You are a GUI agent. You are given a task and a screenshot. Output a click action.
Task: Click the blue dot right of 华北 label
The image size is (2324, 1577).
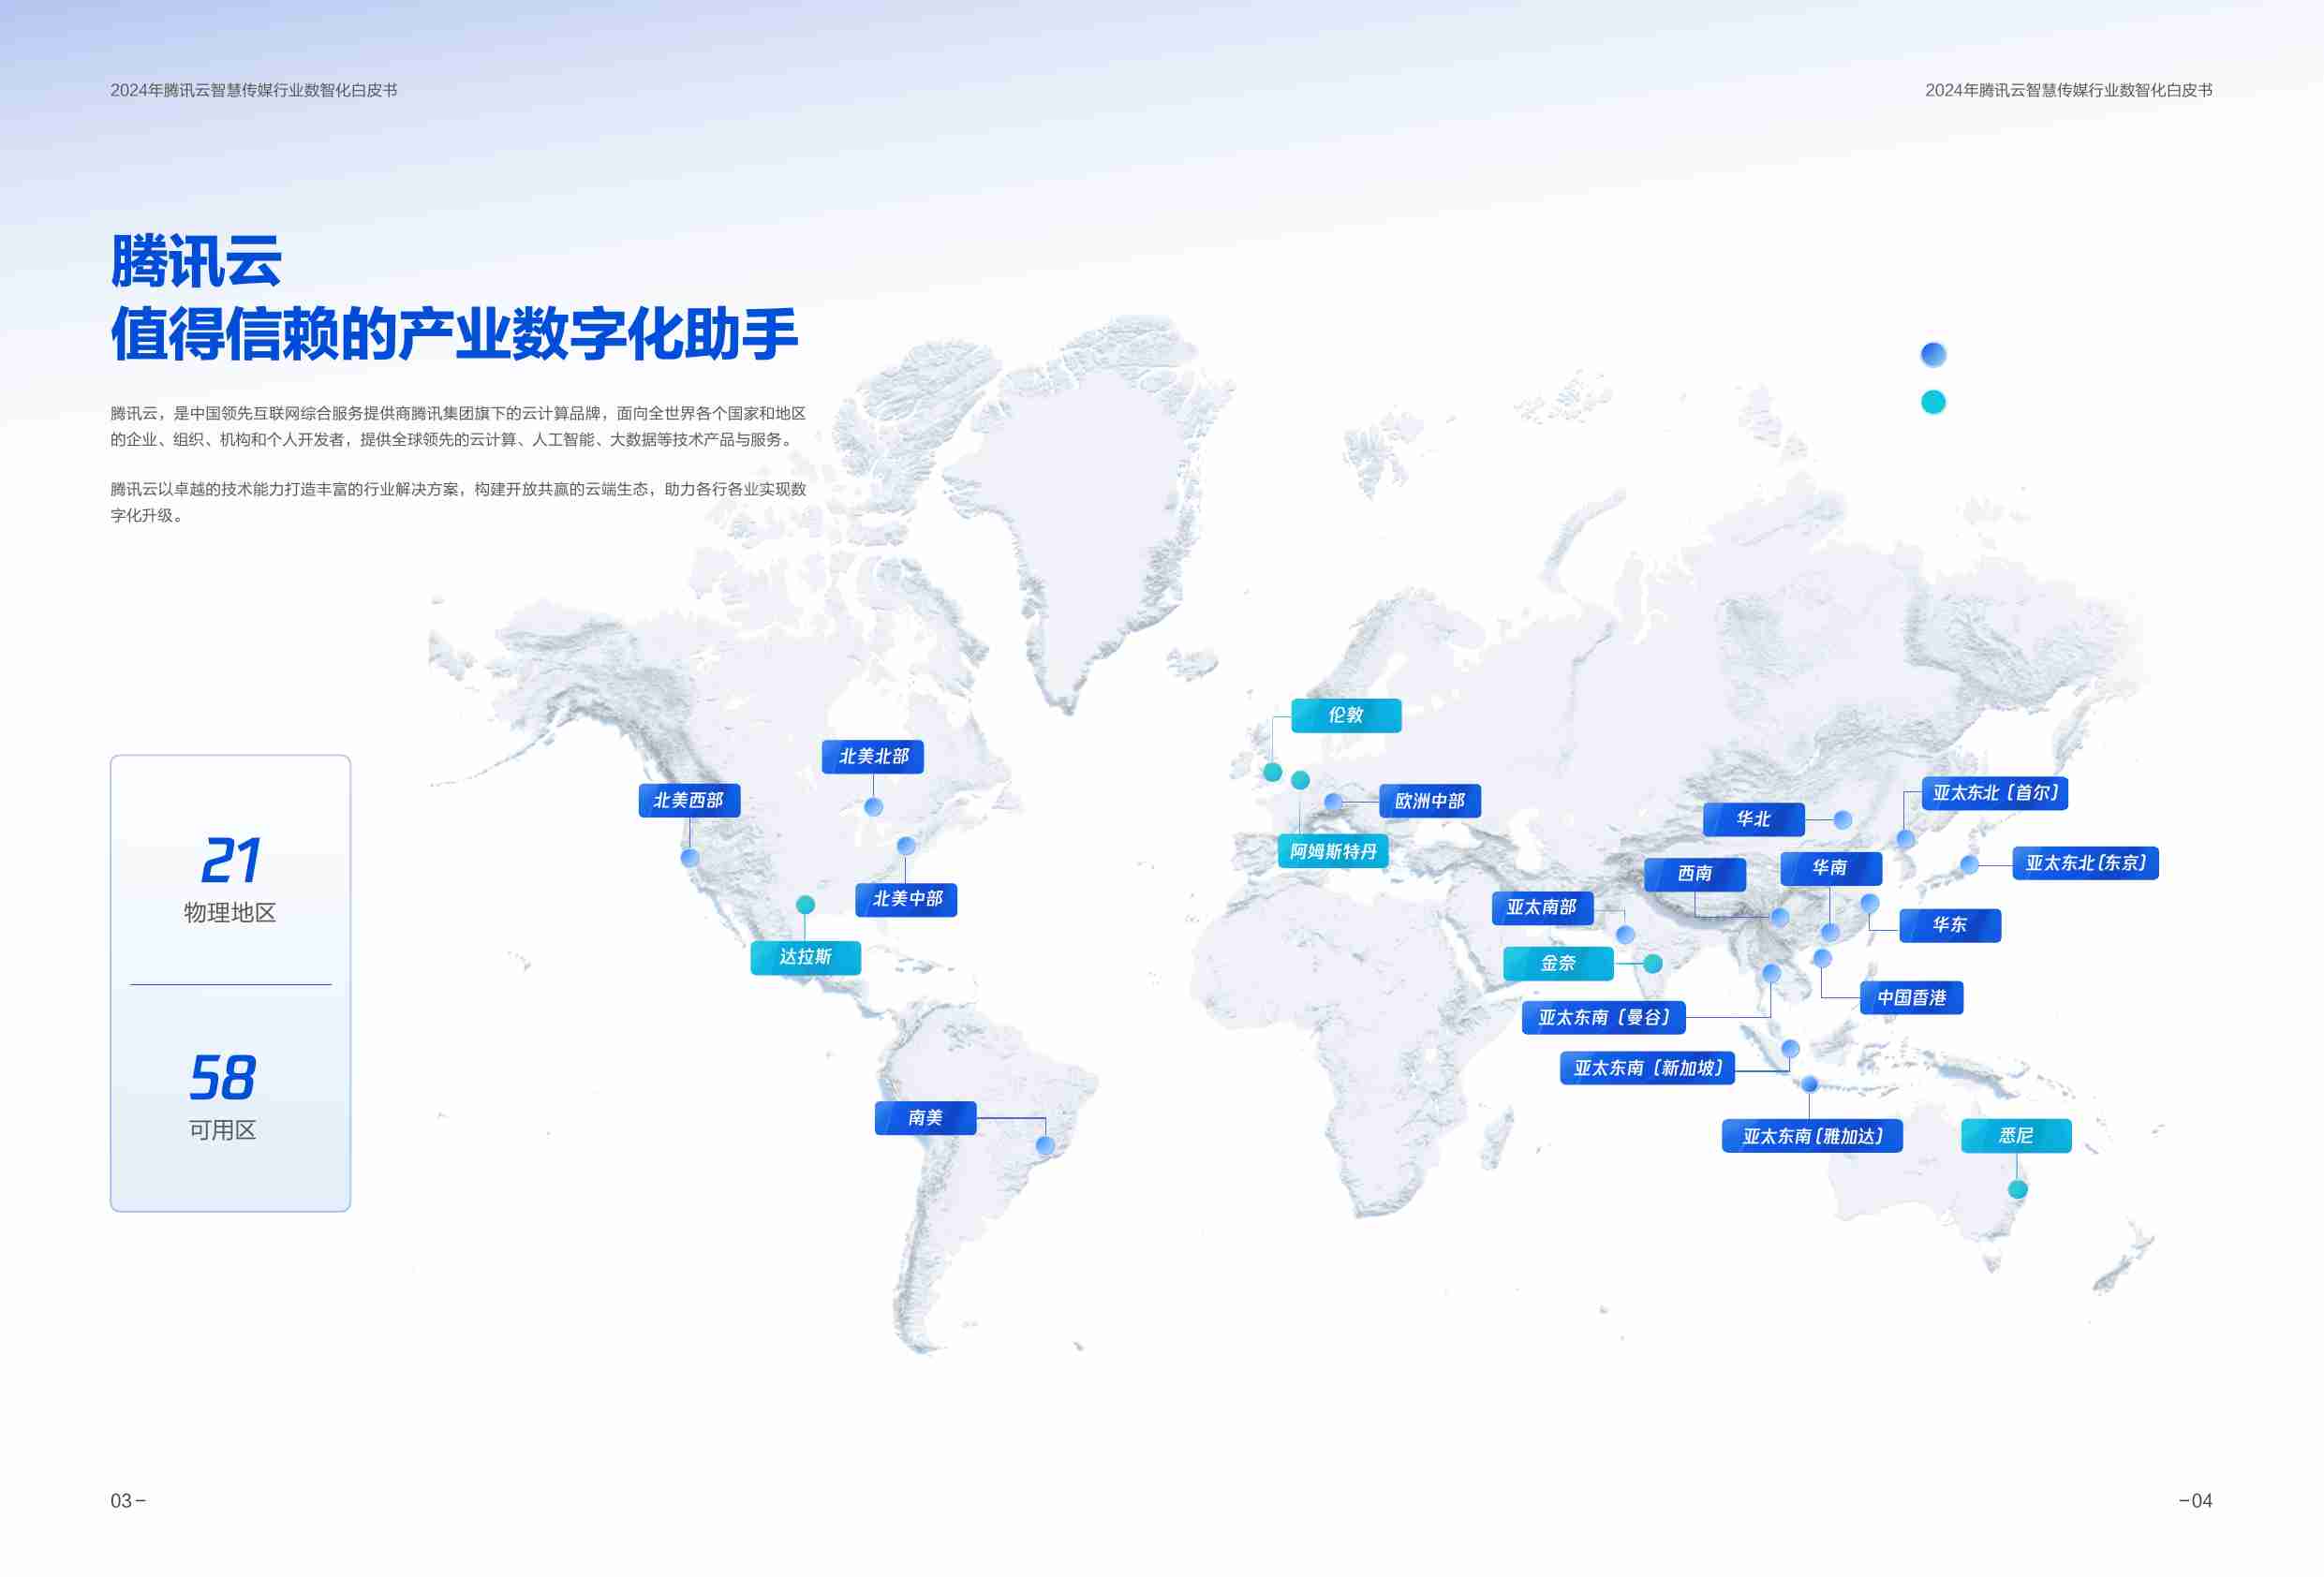(1843, 819)
